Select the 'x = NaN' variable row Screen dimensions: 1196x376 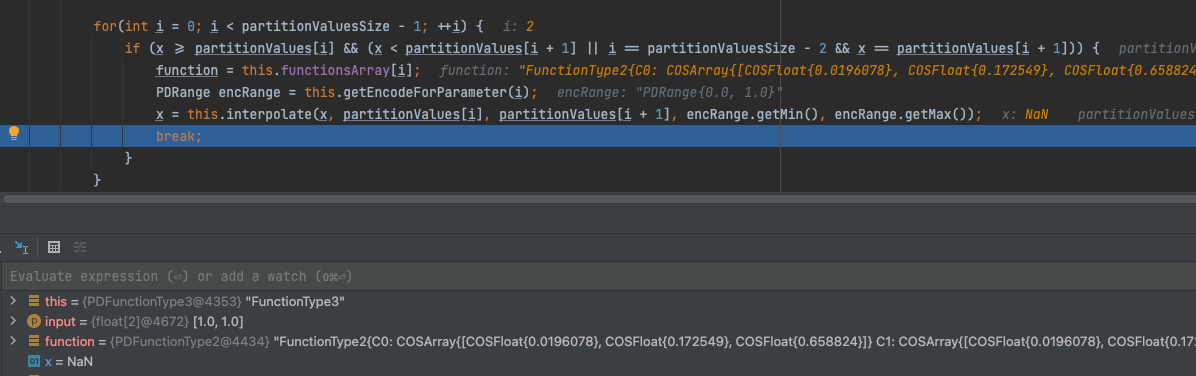point(598,362)
